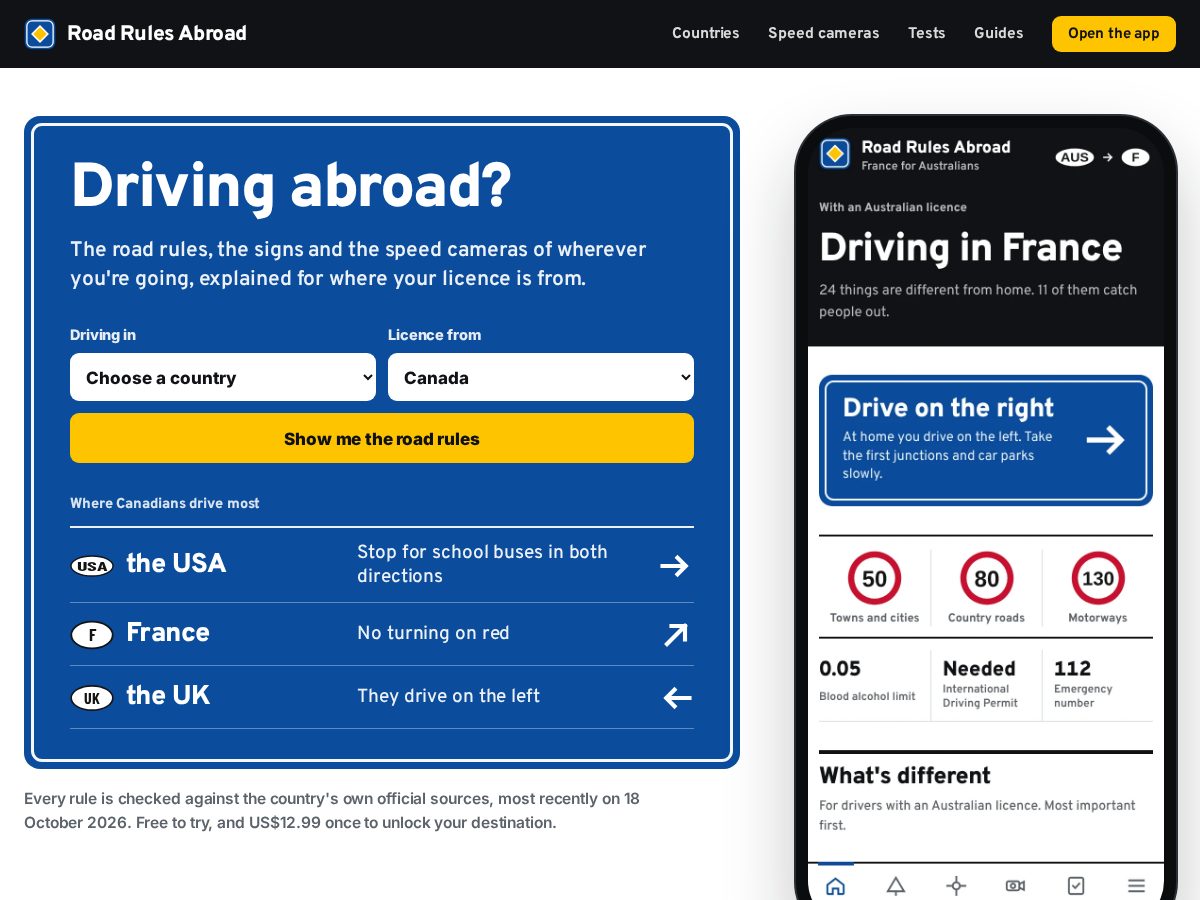Click 'What's different' heading

click(905, 775)
